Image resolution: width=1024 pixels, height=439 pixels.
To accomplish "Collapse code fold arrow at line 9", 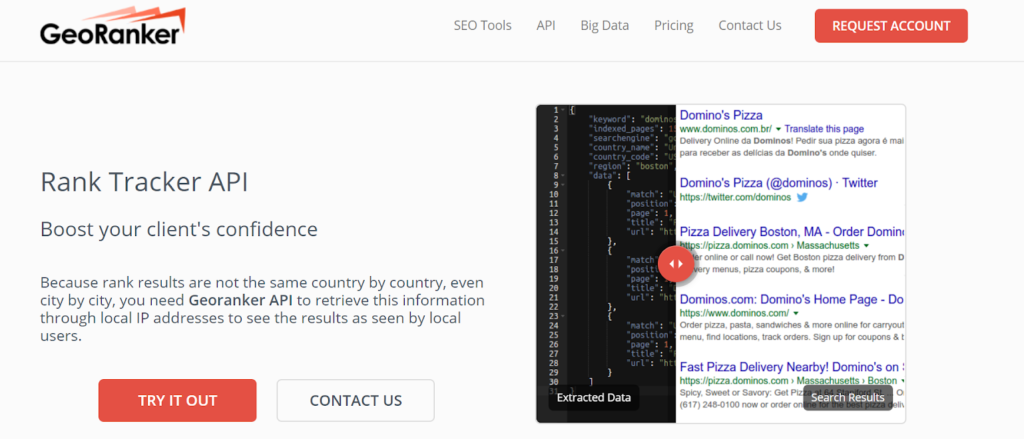I will 564,185.
